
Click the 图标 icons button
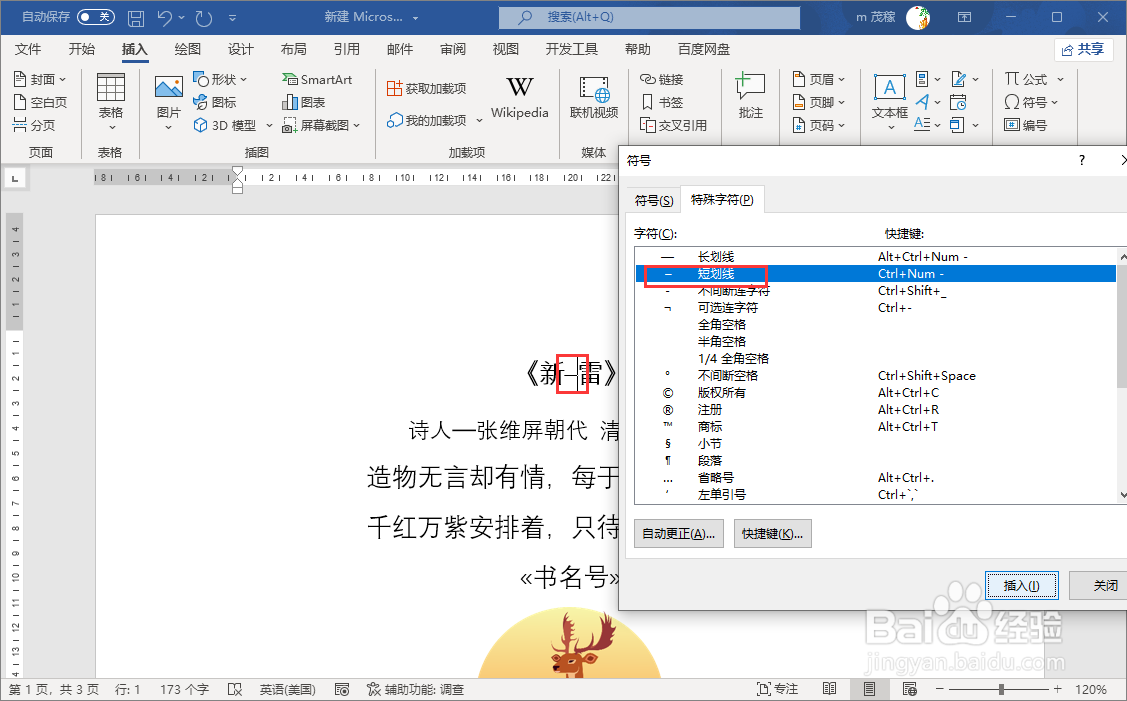215,102
